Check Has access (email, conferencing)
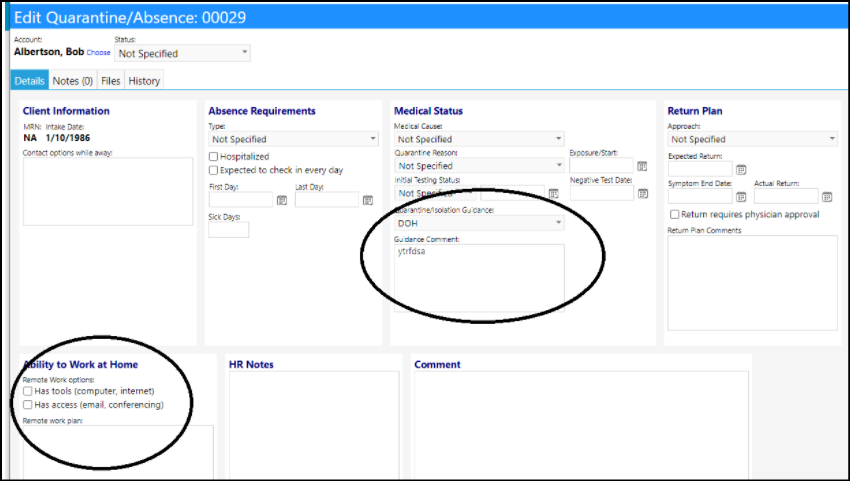850x481 pixels. tap(28, 405)
